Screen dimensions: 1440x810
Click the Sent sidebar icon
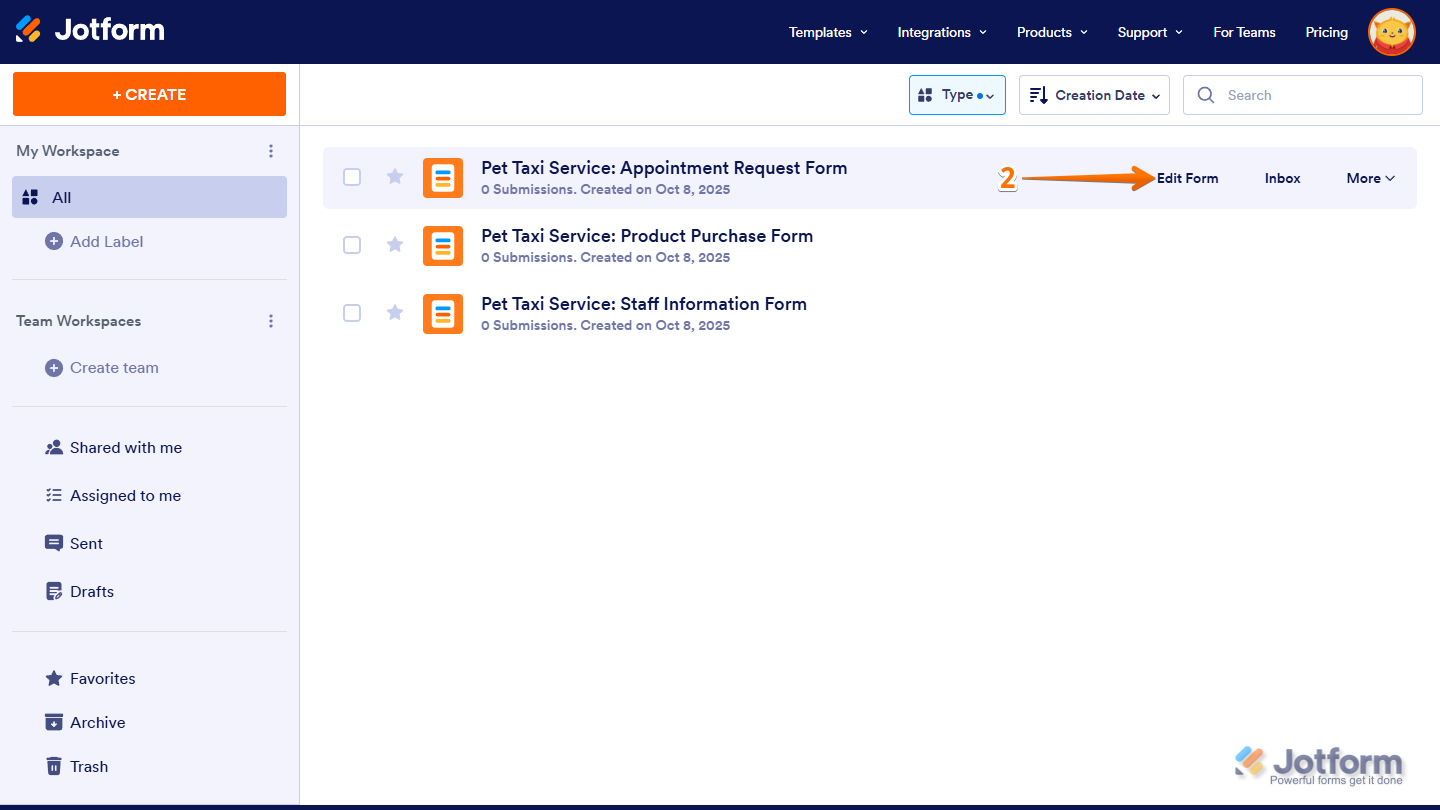tap(54, 543)
